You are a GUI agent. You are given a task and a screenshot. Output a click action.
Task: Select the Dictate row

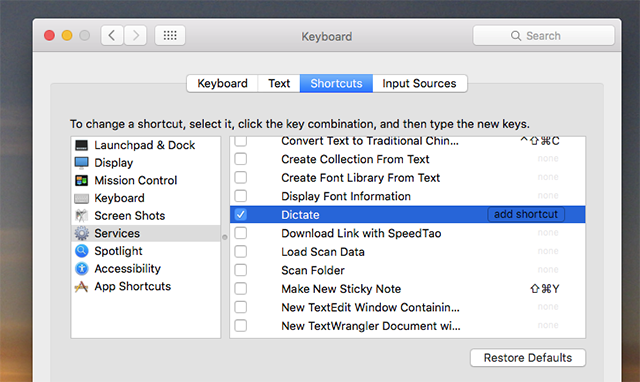tap(407, 214)
